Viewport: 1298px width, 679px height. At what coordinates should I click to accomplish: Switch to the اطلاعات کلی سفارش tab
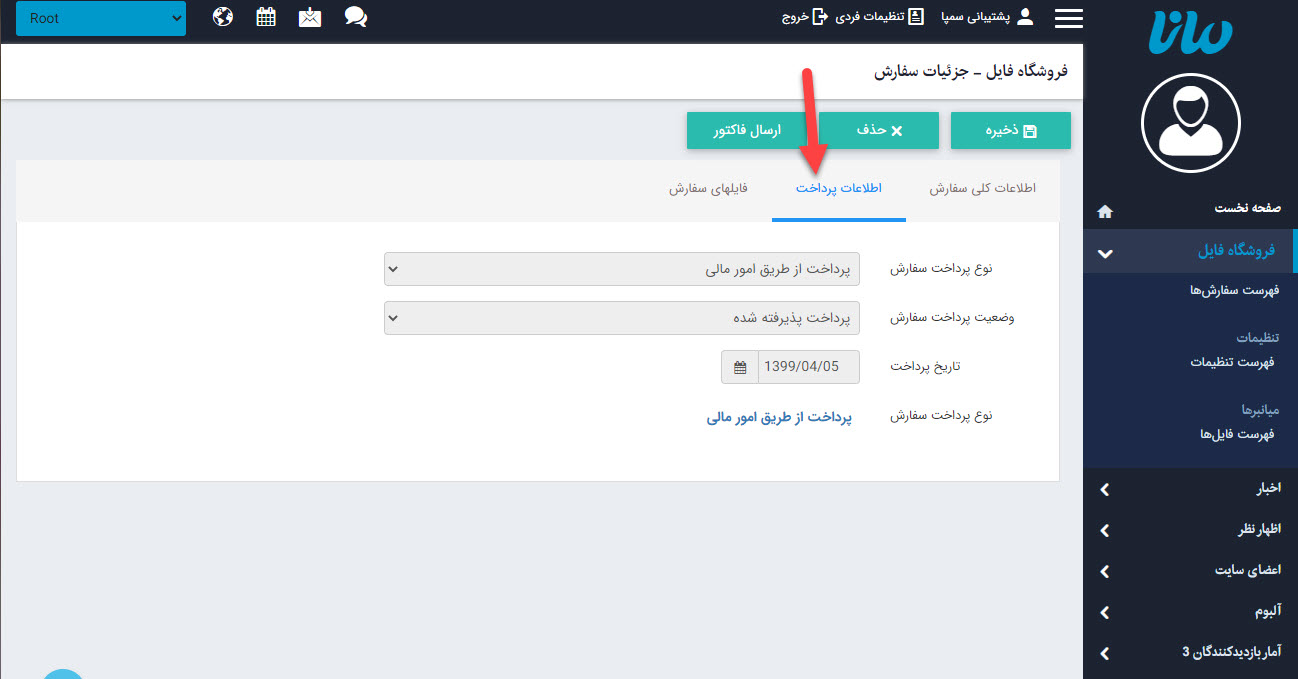pos(981,188)
